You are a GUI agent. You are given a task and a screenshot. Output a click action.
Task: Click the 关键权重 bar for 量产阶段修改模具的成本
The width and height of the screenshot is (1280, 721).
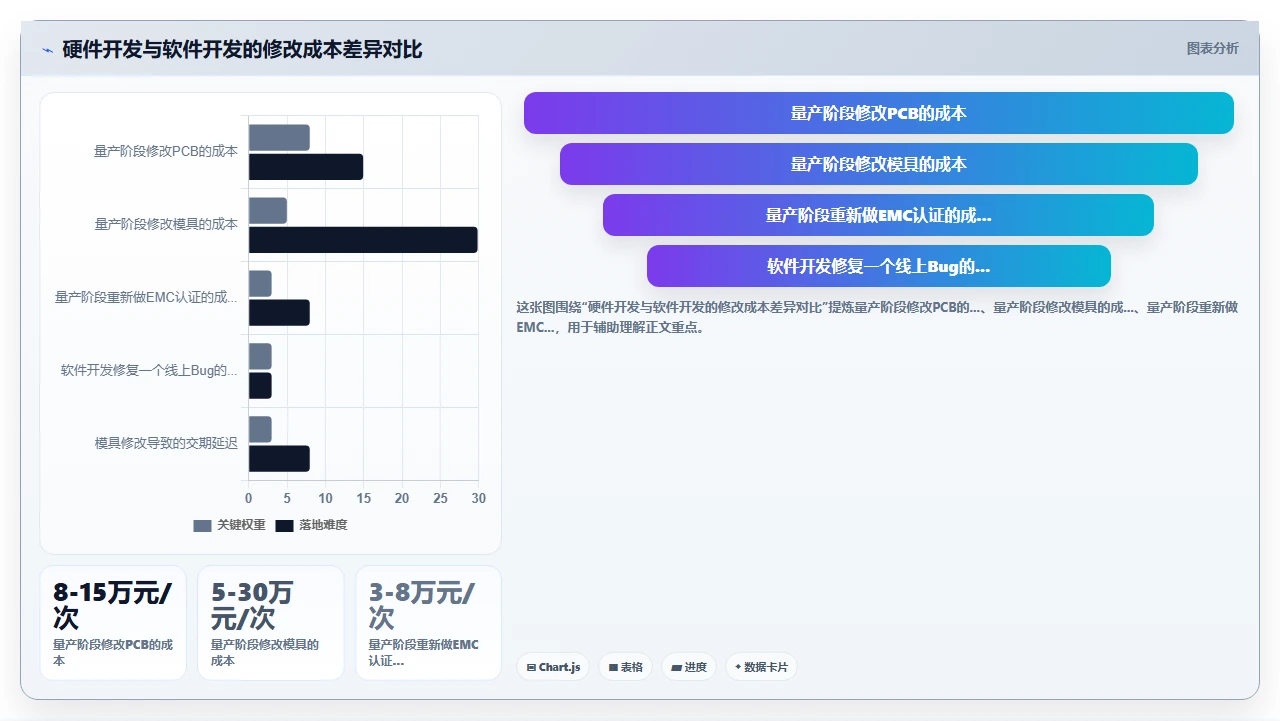click(268, 210)
